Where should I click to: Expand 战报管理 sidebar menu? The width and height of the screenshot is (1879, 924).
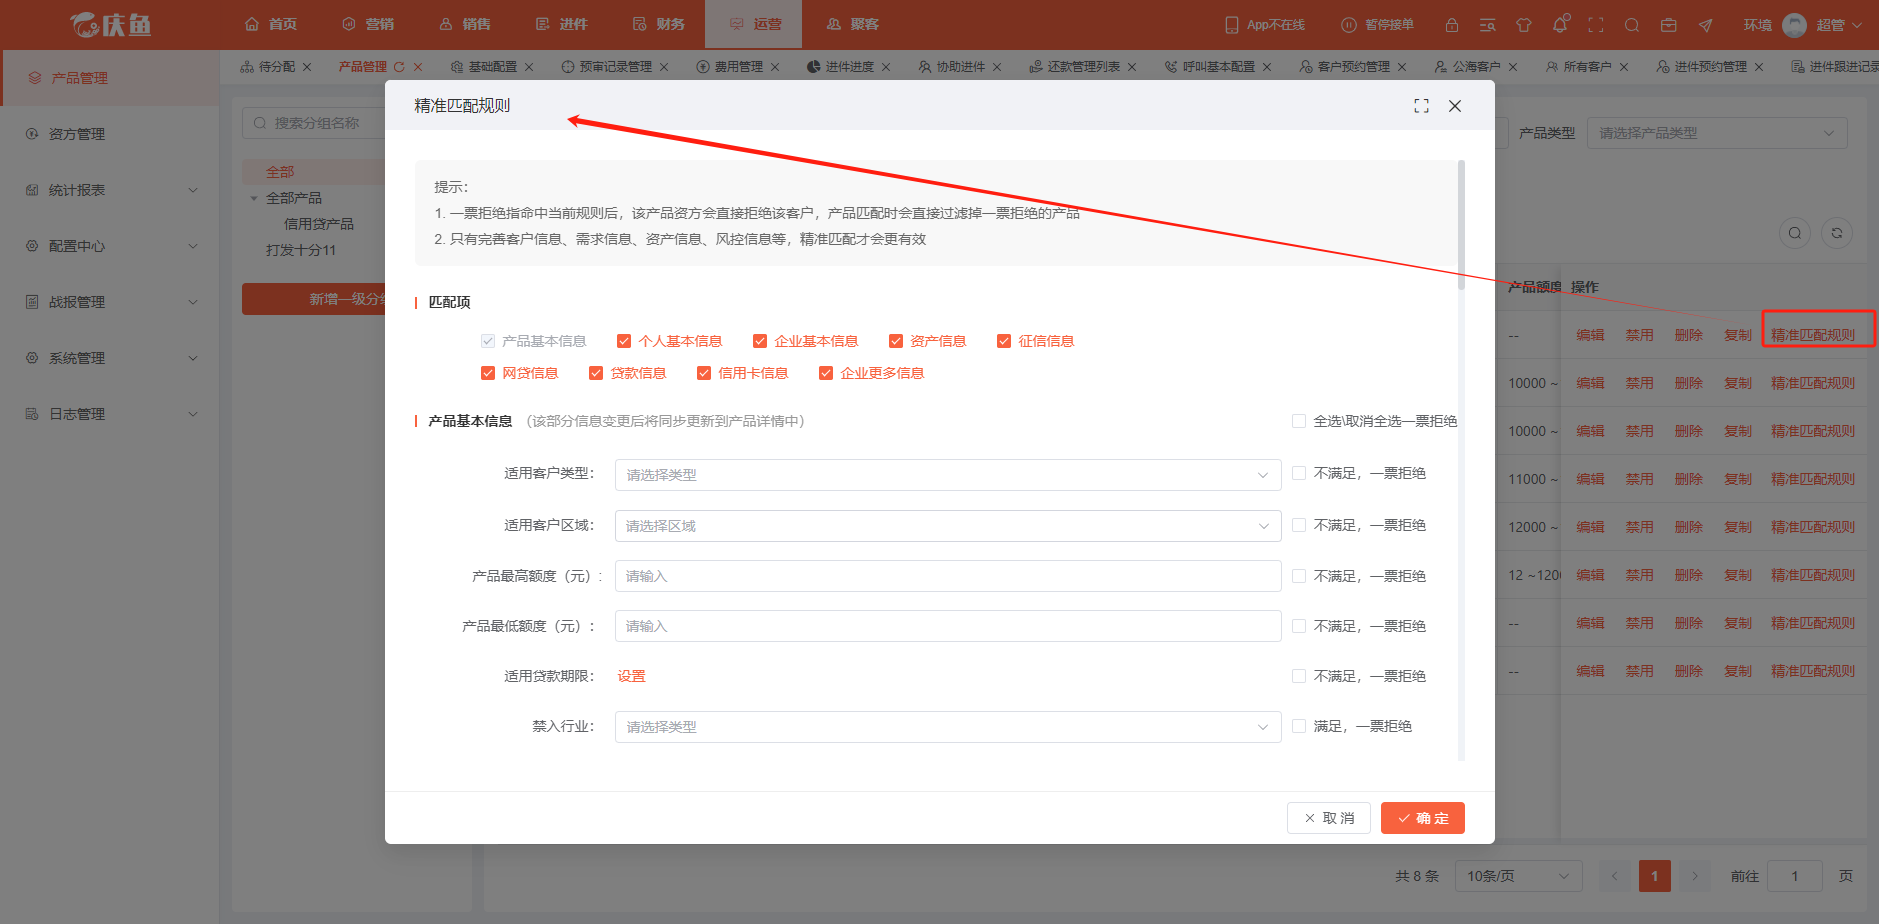click(x=110, y=302)
